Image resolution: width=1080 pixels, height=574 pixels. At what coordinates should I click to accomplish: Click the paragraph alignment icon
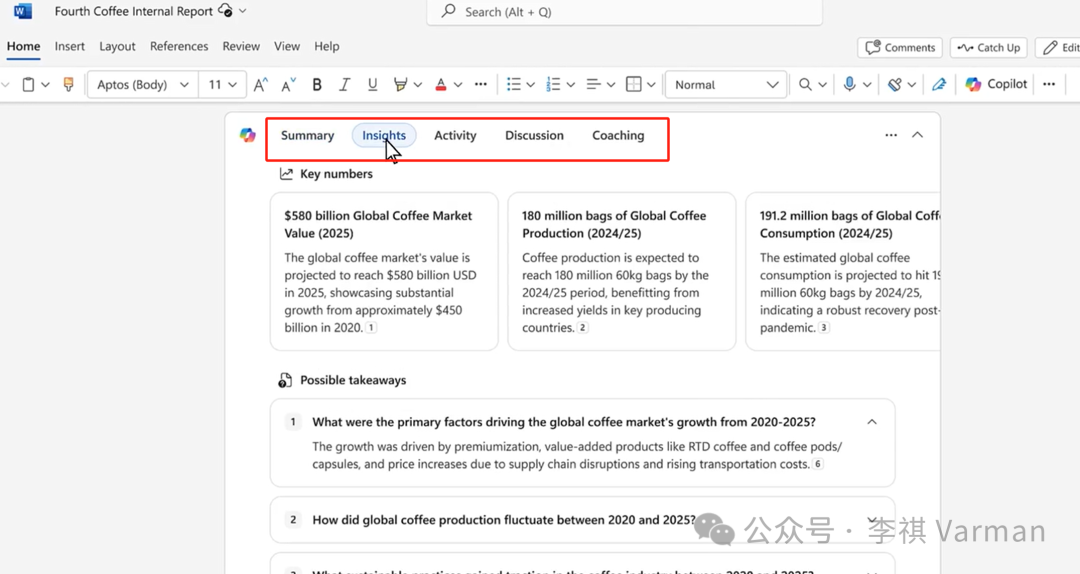click(593, 85)
